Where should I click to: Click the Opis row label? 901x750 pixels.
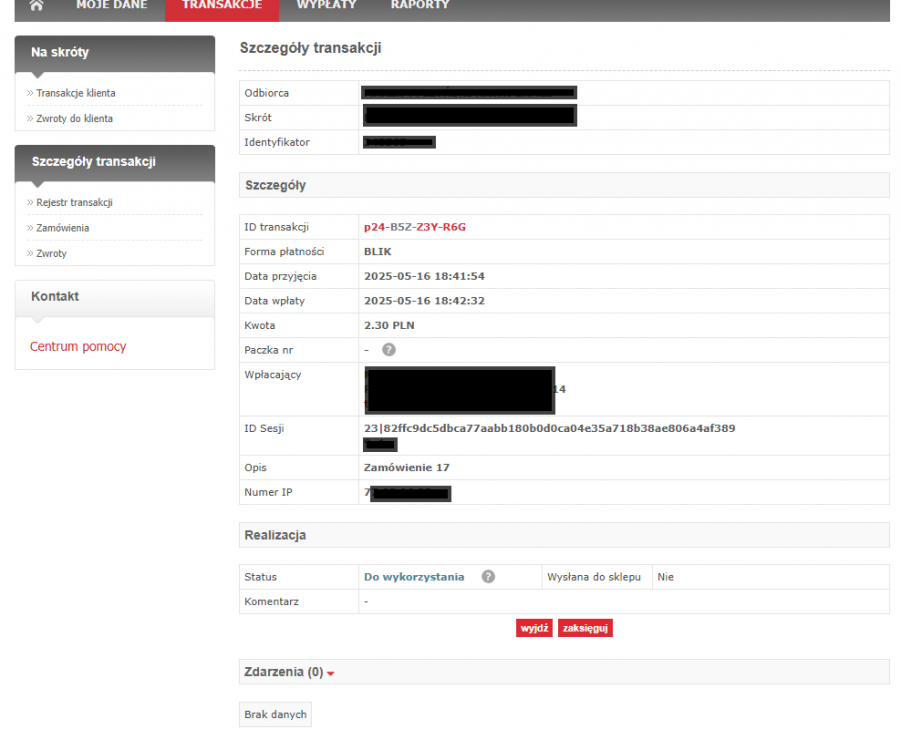pyautogui.click(x=255, y=468)
